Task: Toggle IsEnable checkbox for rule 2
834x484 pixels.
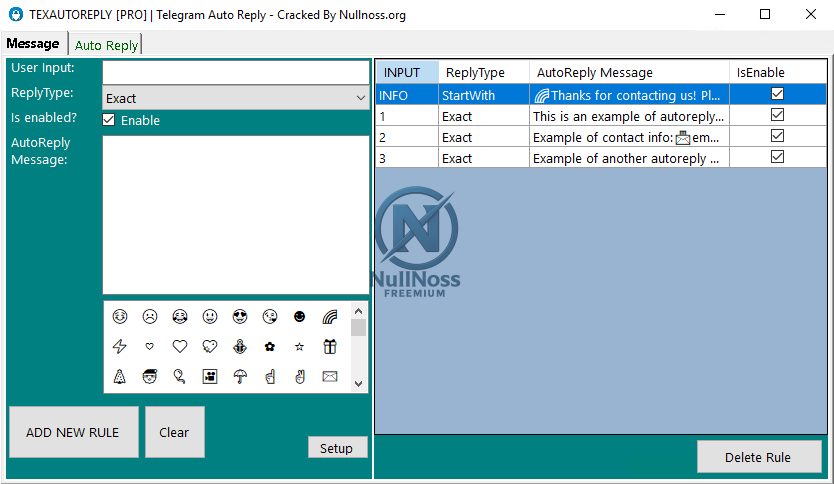Action: click(777, 136)
